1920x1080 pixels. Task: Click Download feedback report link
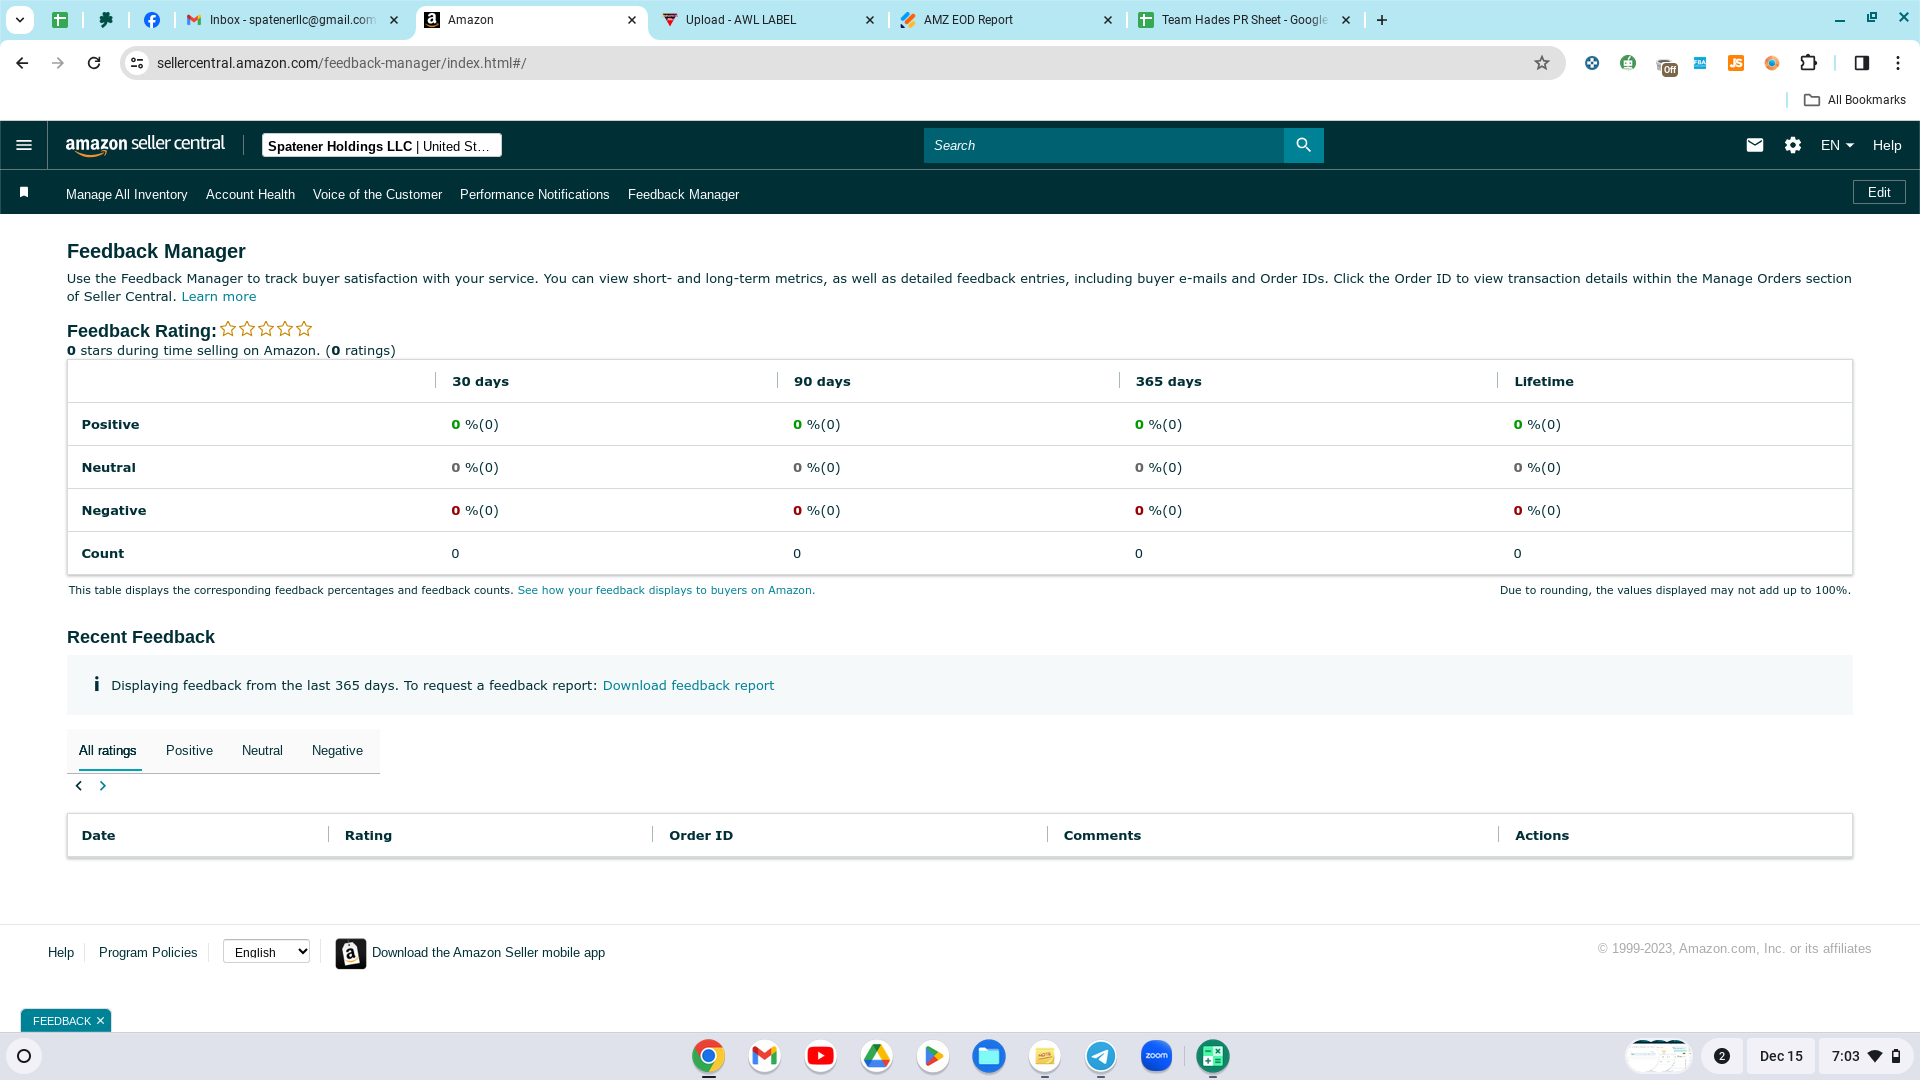click(x=688, y=685)
